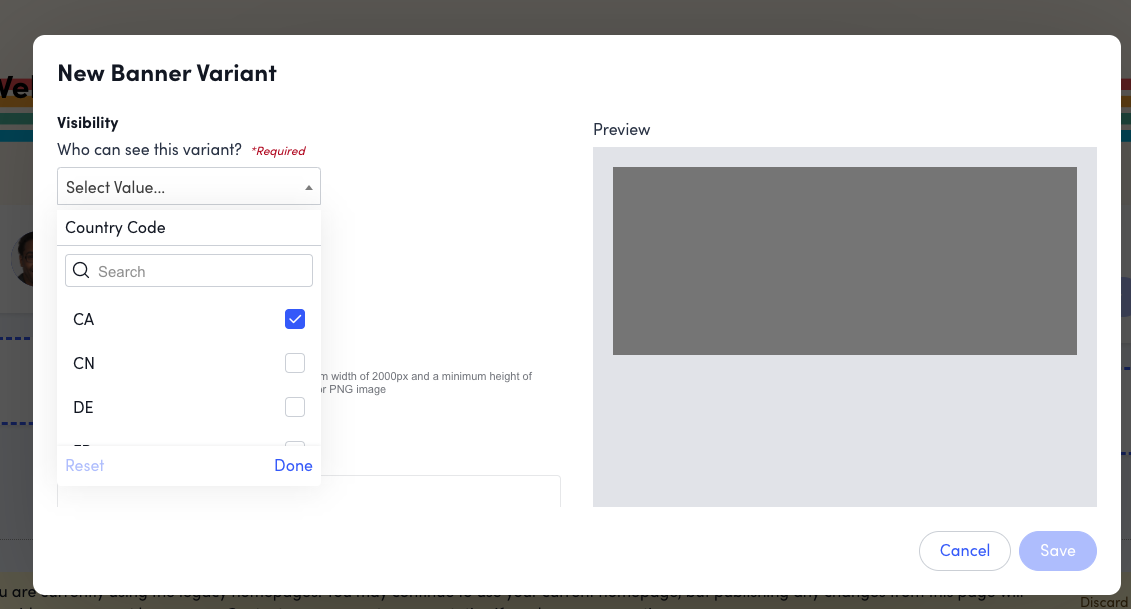
Task: Choose the CN option in the list
Action: click(x=84, y=363)
